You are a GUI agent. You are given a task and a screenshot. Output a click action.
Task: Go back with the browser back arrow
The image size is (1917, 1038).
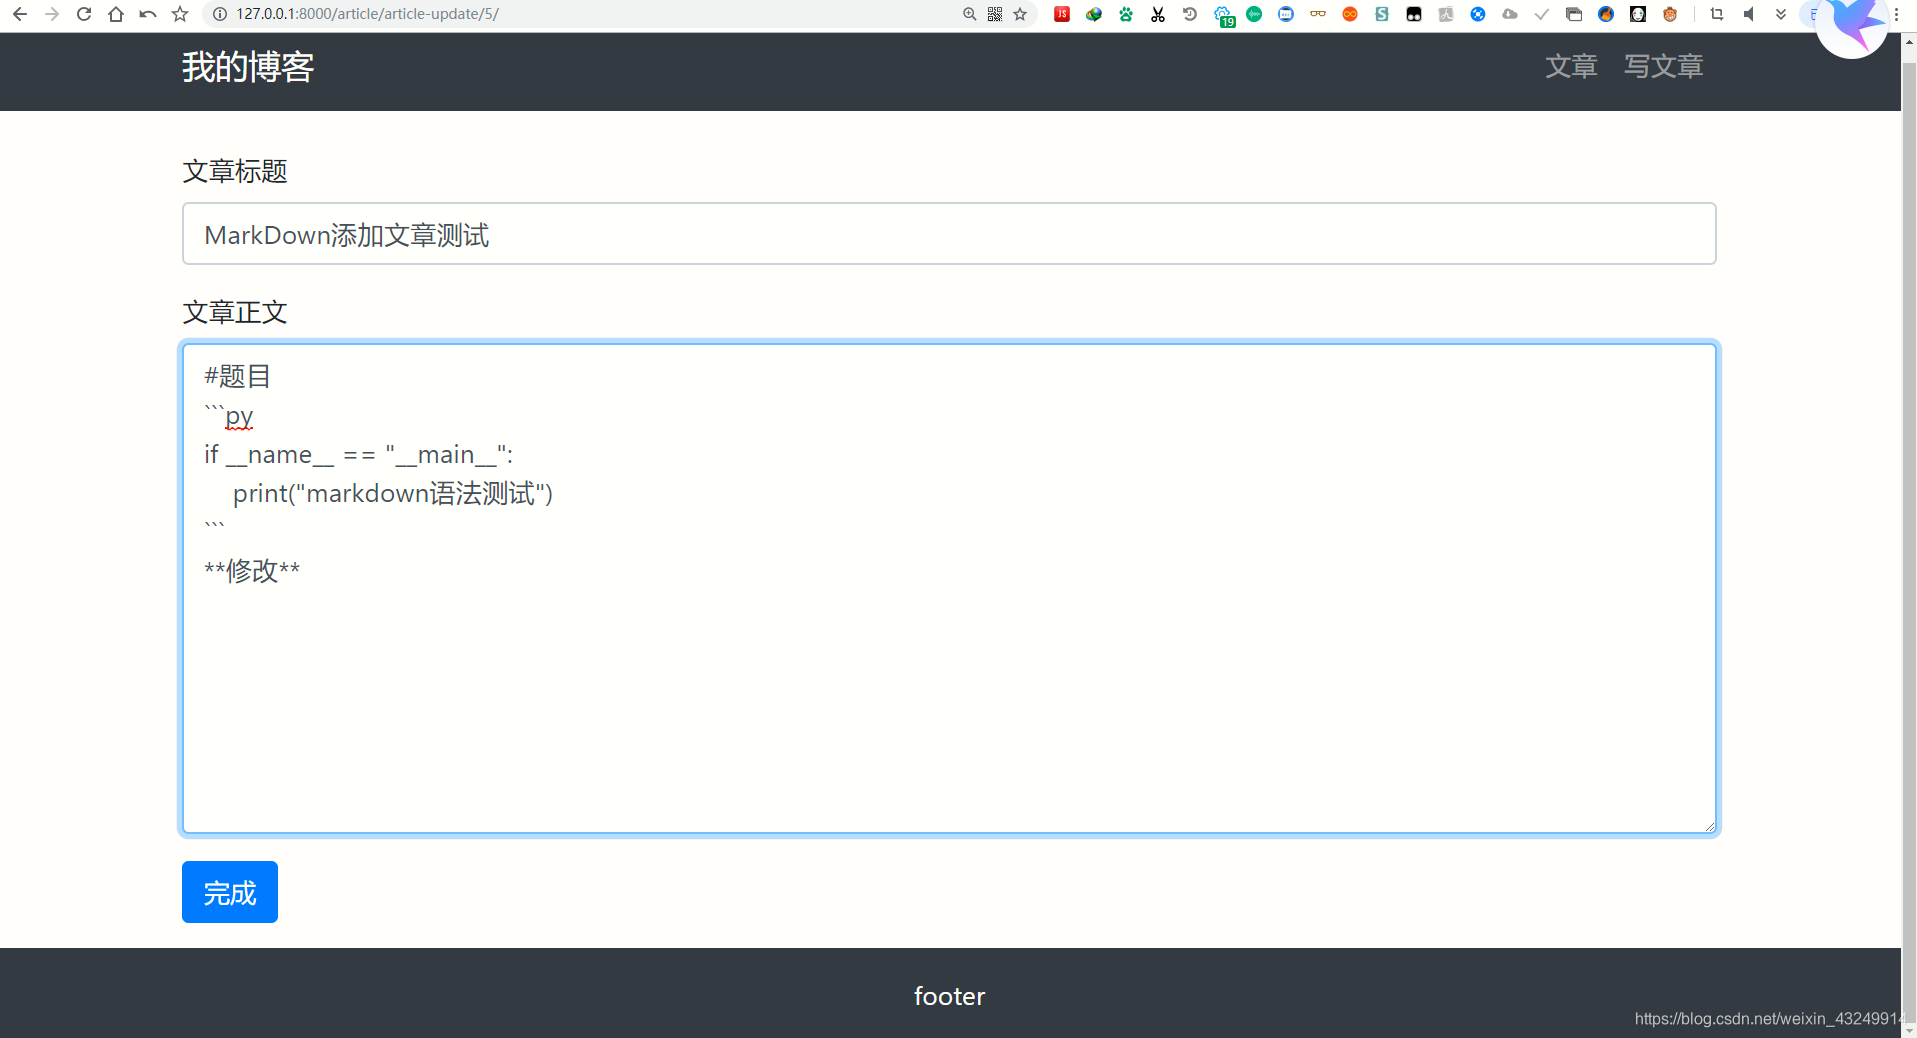click(x=20, y=14)
